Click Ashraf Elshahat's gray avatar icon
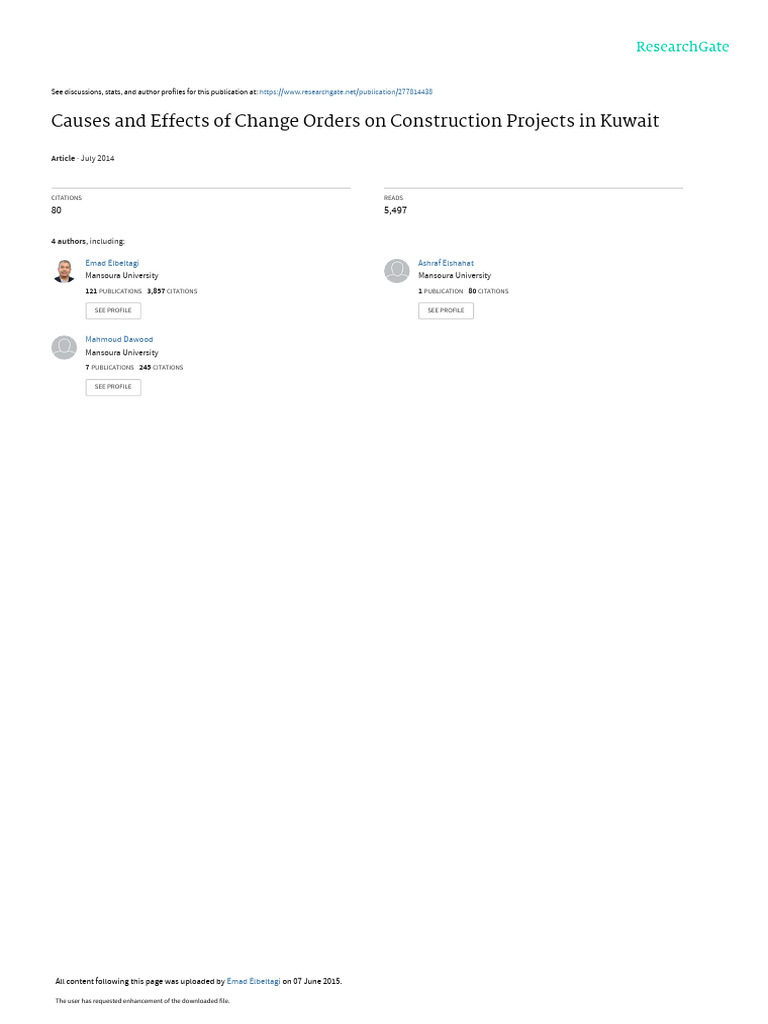768x1024 pixels. (396, 271)
